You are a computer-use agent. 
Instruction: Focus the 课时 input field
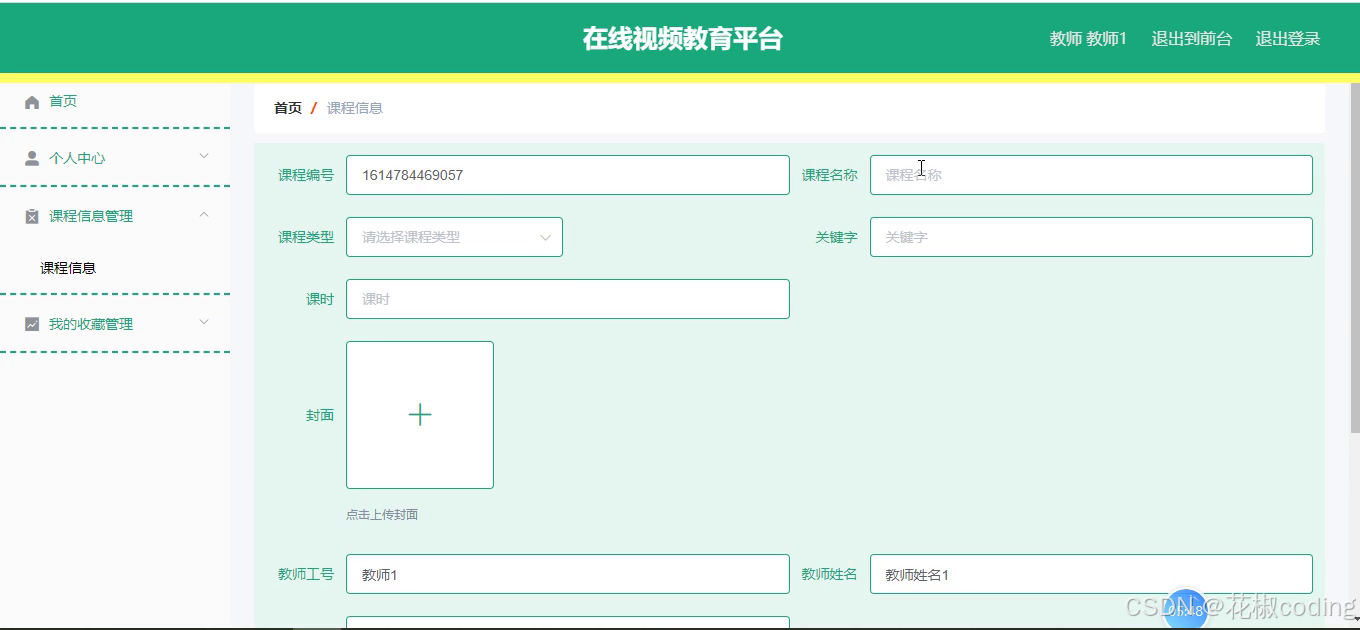[x=567, y=299]
